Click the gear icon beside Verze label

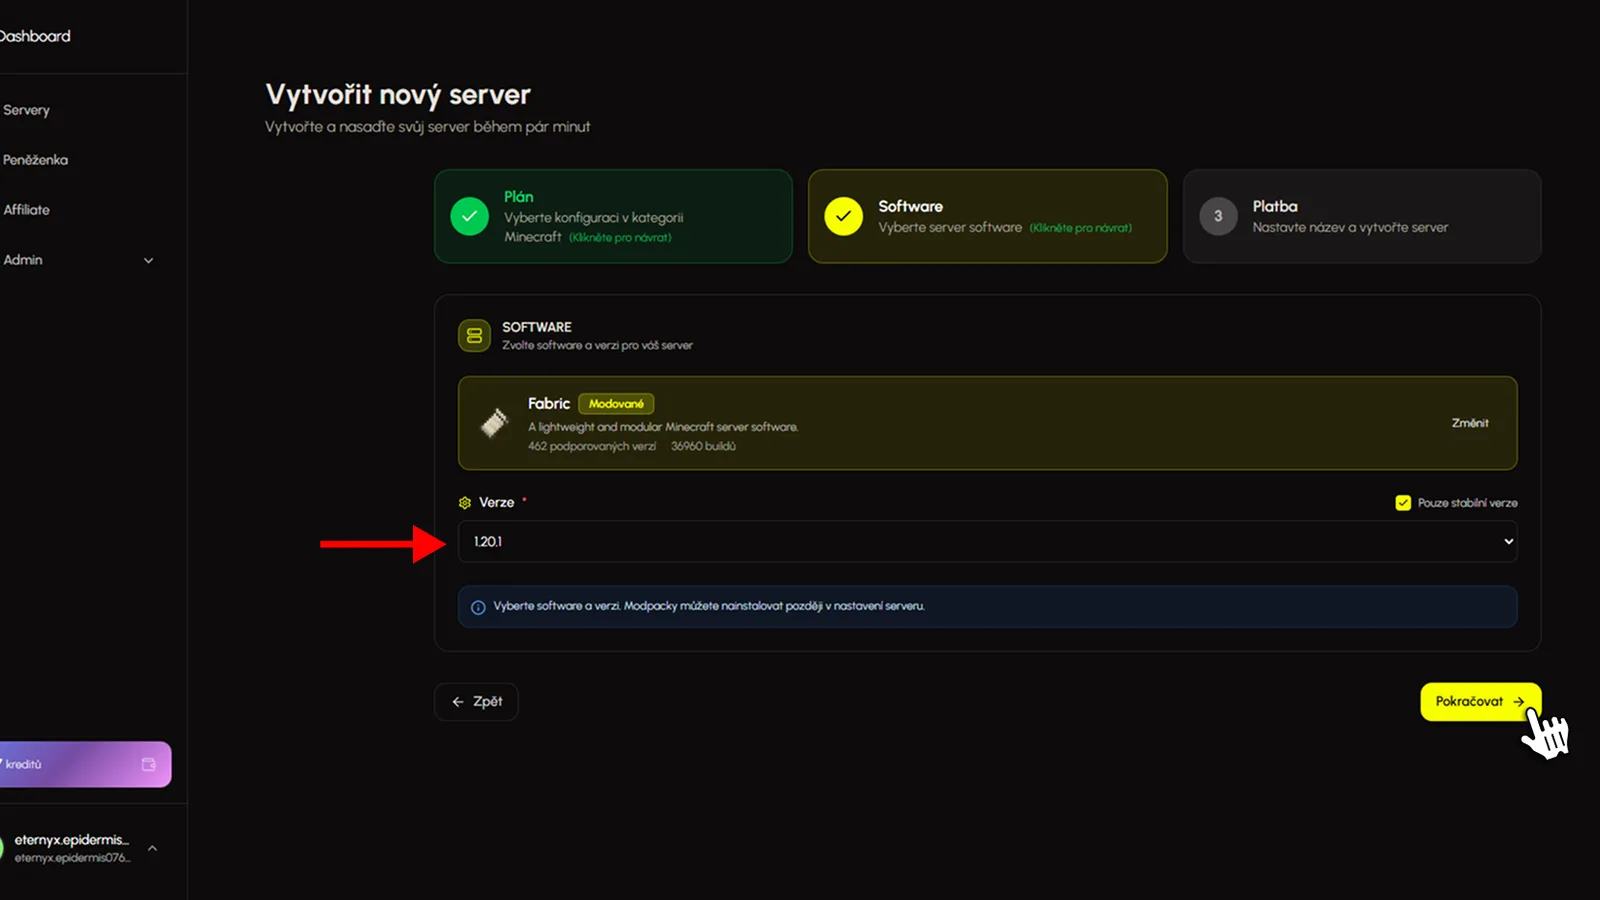click(x=464, y=502)
